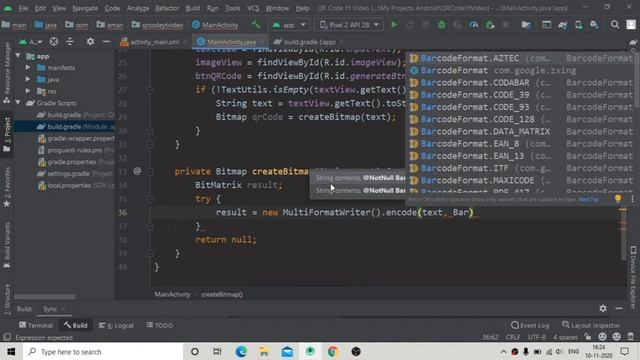The image size is (640, 360).
Task: Open the Layout Inspector
Action: pos(590,325)
